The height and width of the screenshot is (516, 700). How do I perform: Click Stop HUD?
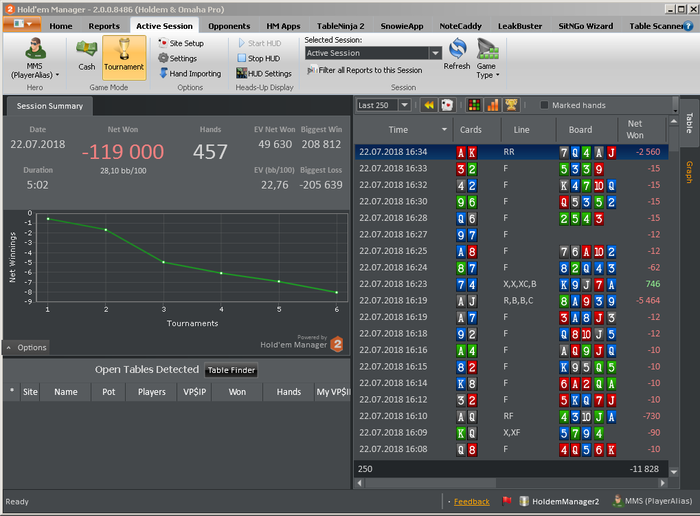(259, 58)
